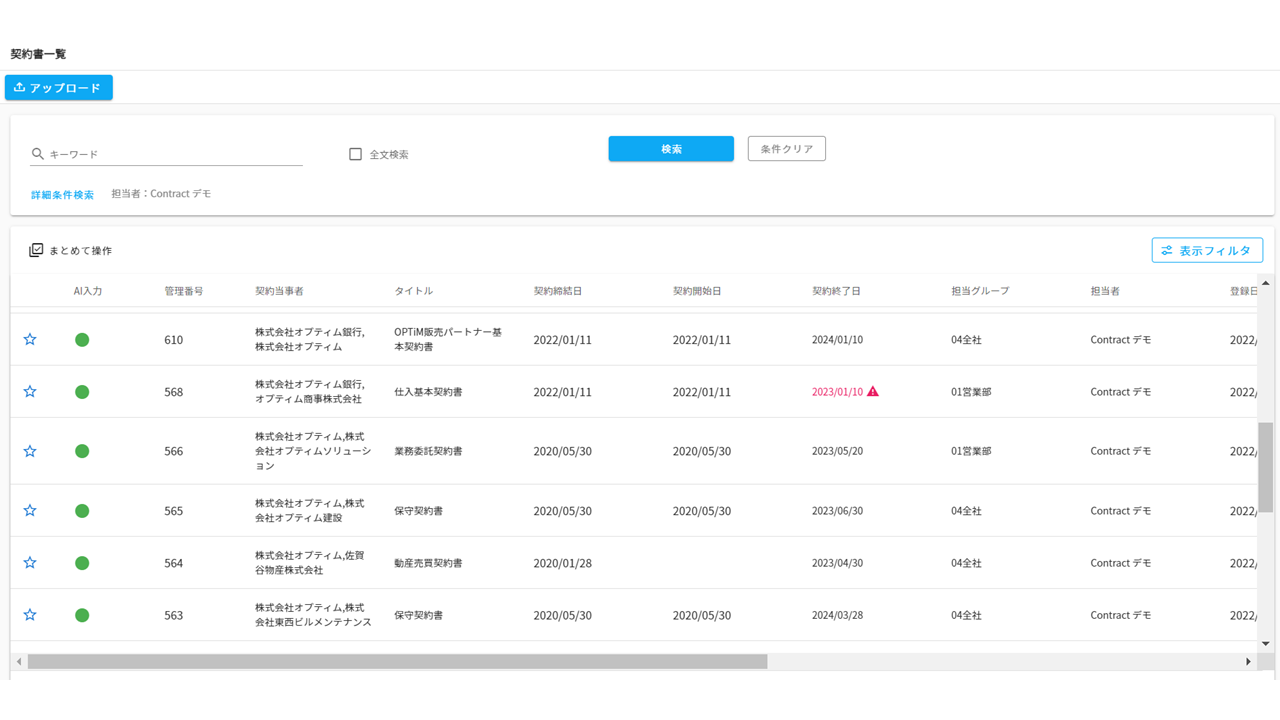
Task: Click the キーワード search input field
Action: 175,154
